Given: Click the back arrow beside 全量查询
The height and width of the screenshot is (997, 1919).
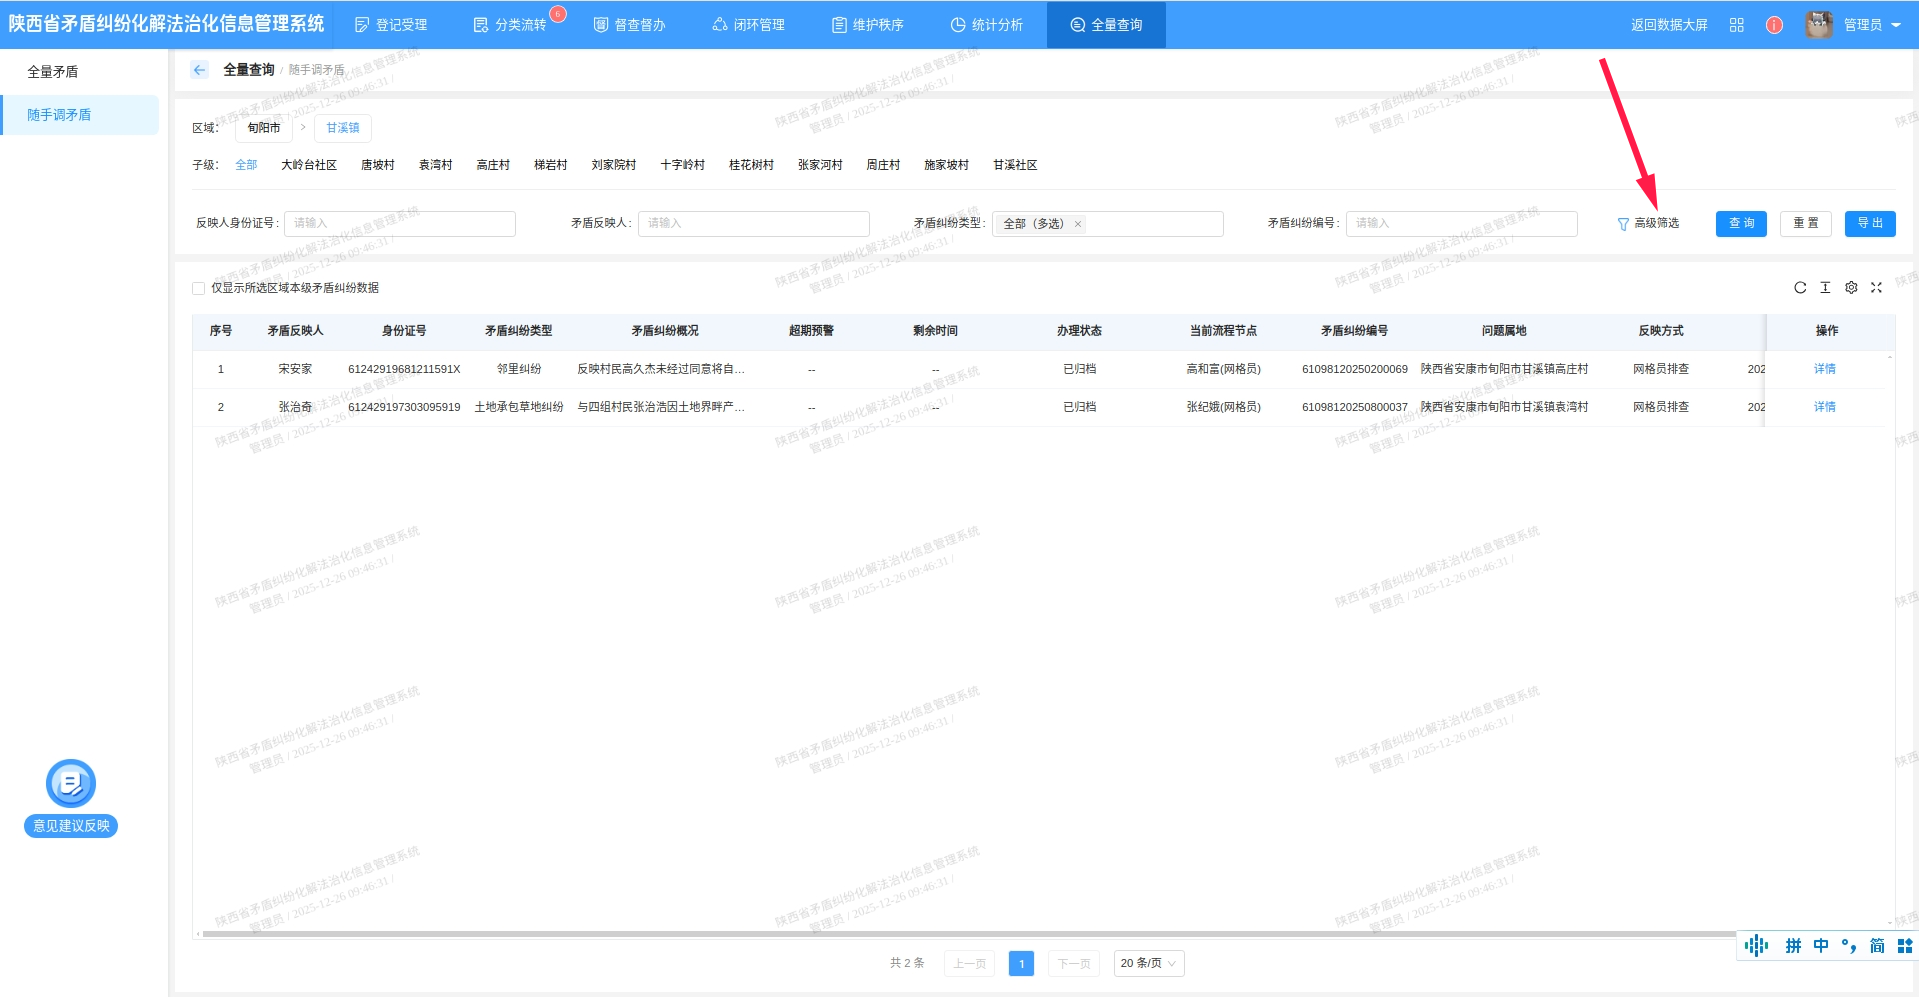Looking at the screenshot, I should click(200, 70).
